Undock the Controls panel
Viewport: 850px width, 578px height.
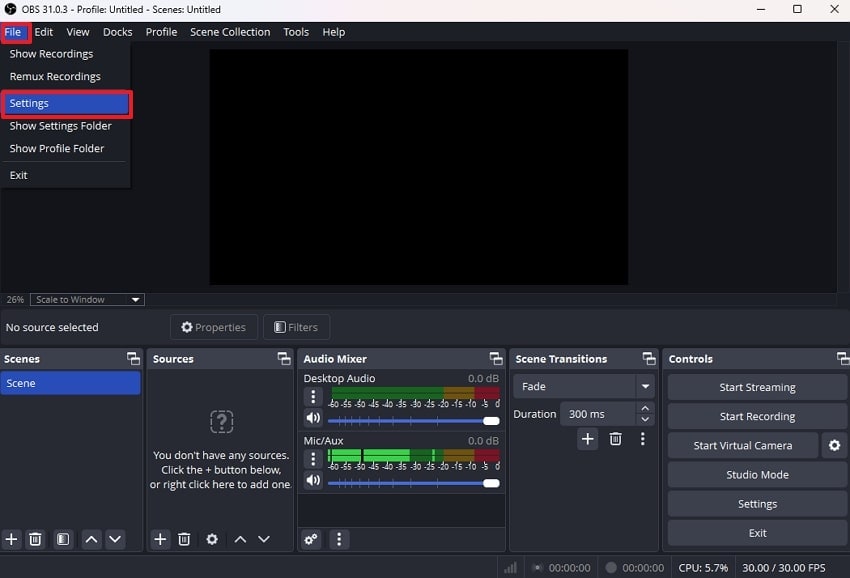click(842, 358)
